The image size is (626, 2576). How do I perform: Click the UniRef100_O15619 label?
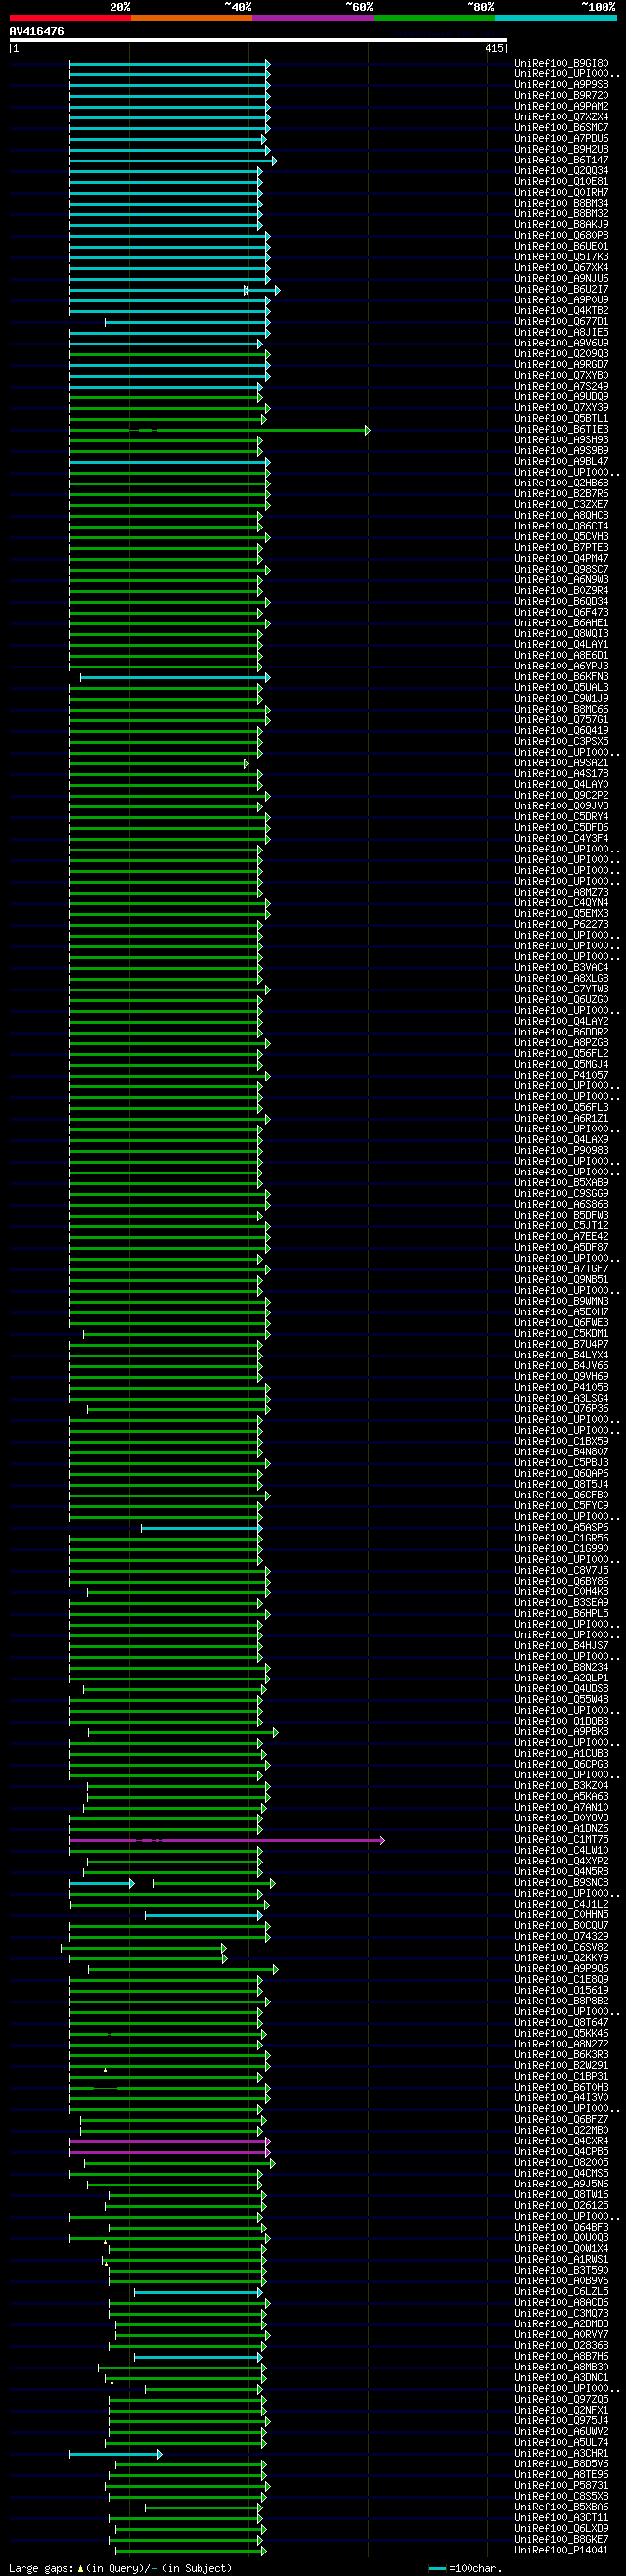(x=561, y=1991)
